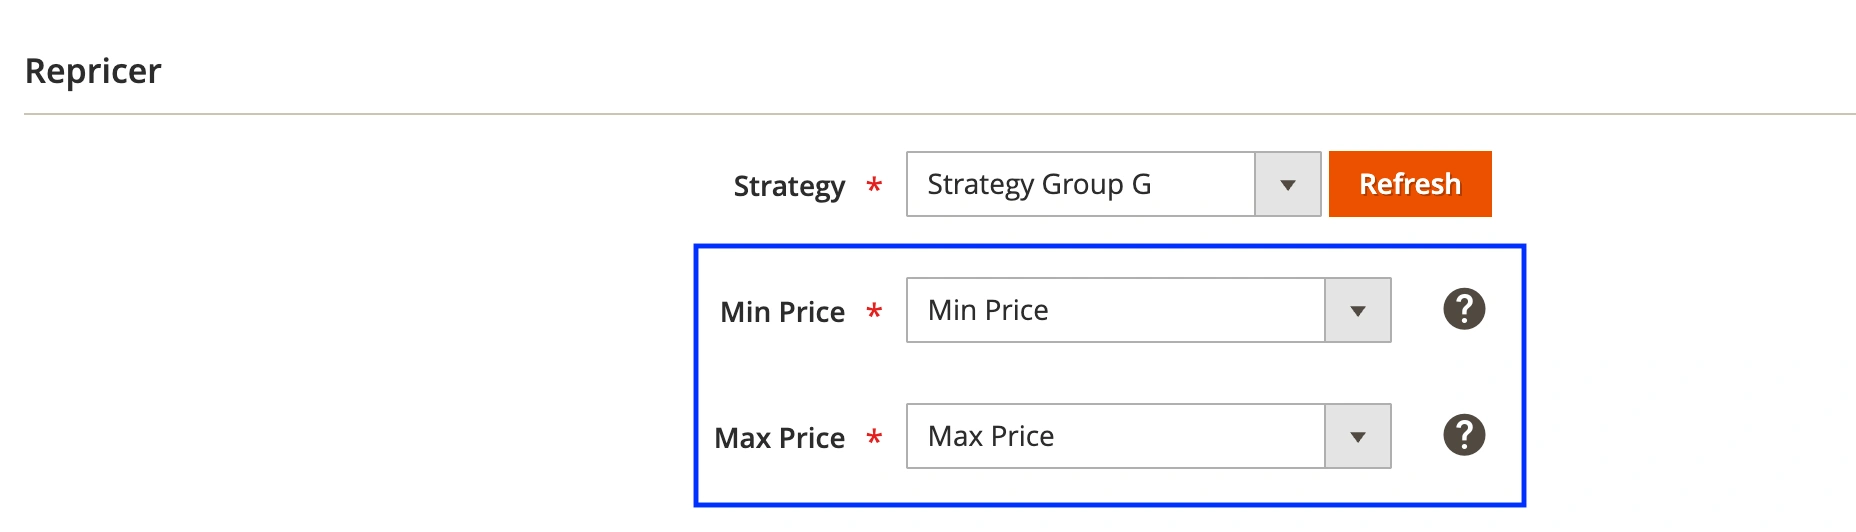Click the Min Price help question-mark icon
This screenshot has width=1856, height=532.
point(1464,309)
